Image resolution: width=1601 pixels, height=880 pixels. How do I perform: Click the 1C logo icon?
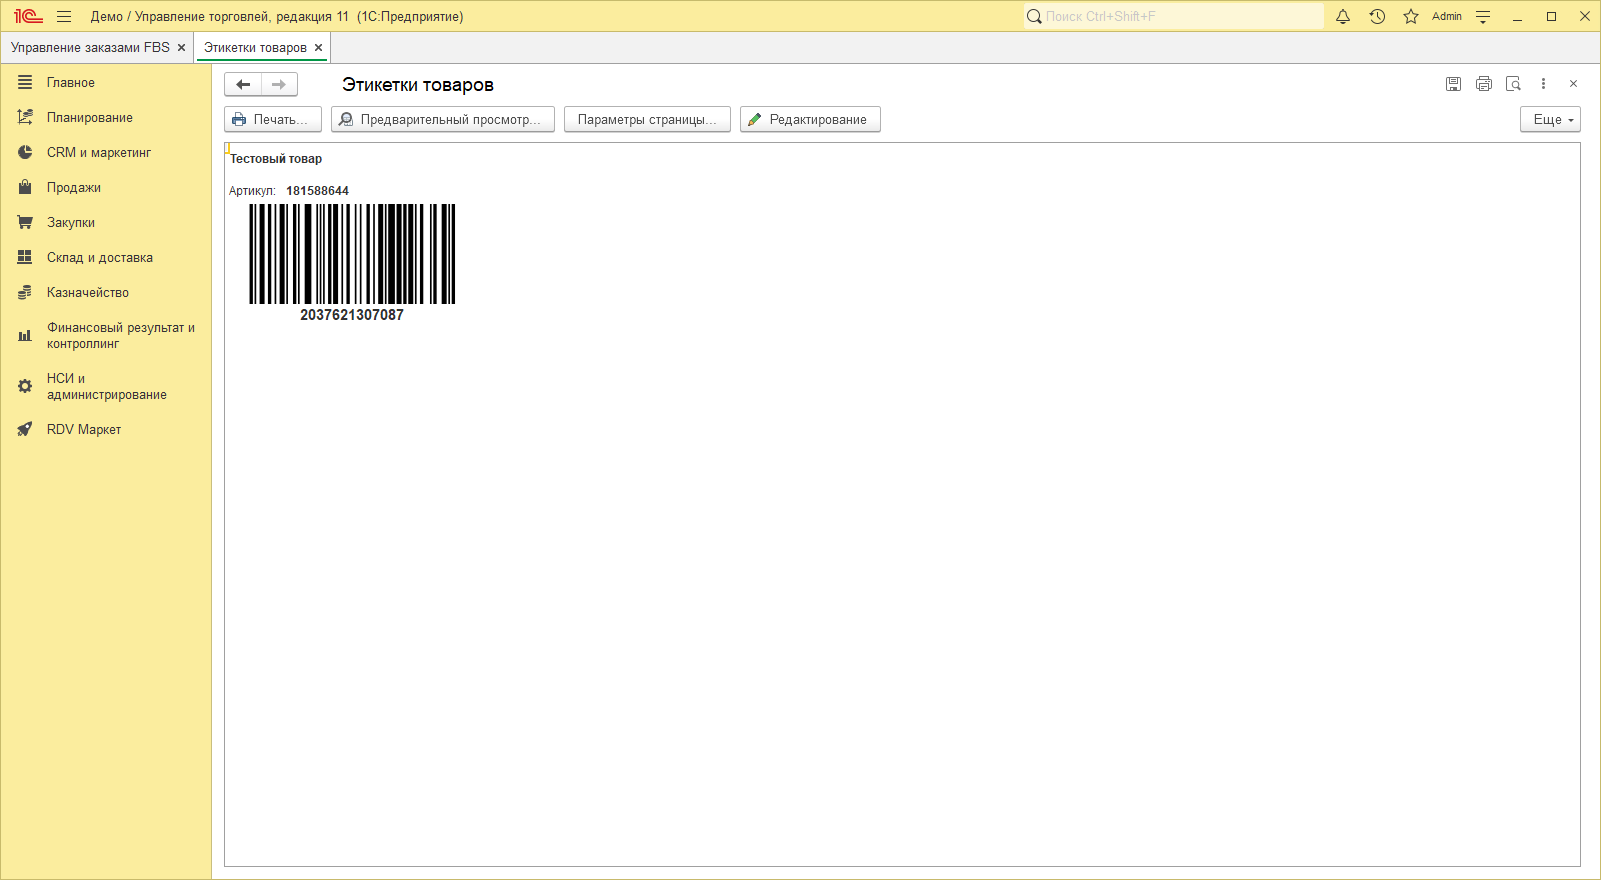28,16
